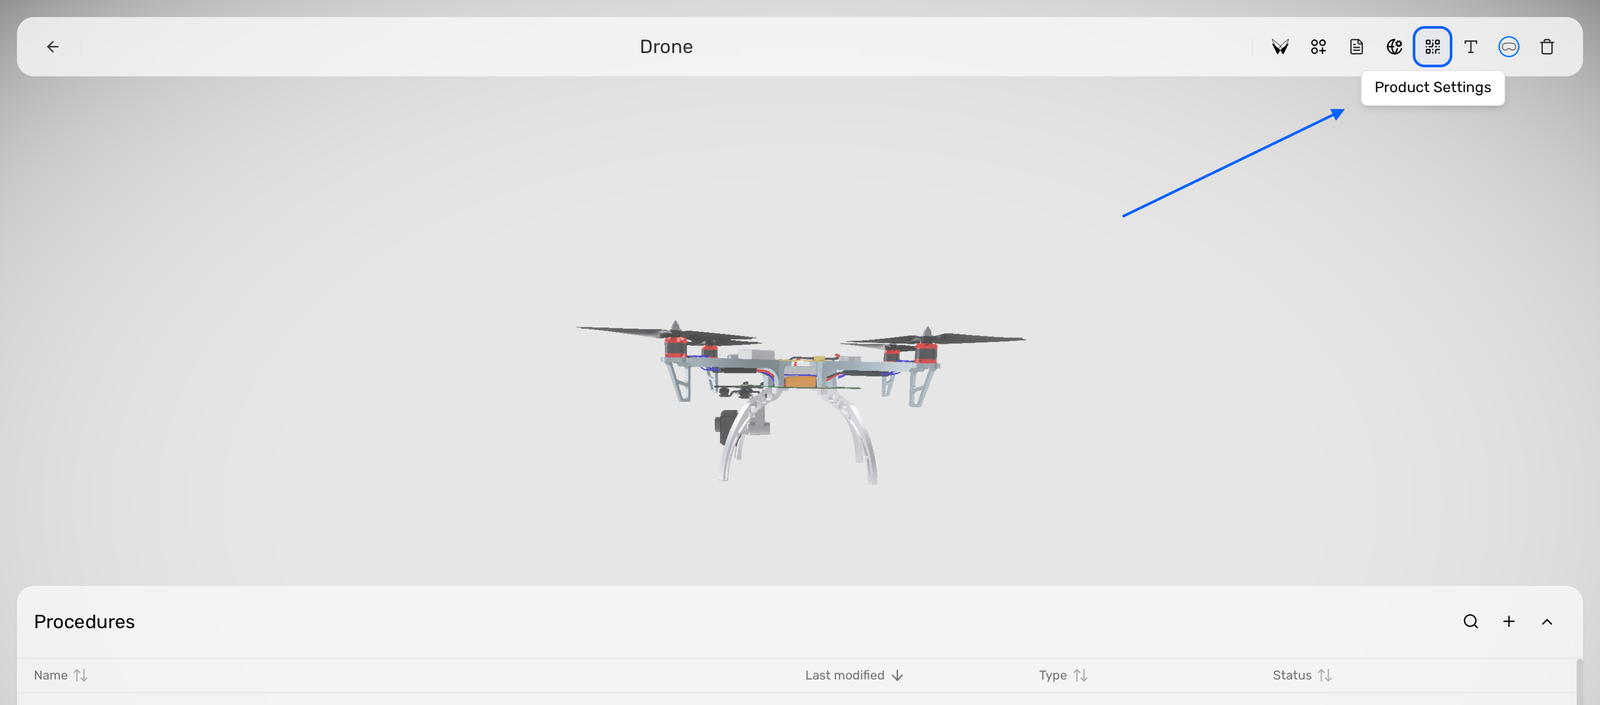Click the Procedures heading
Image resolution: width=1600 pixels, height=705 pixels.
point(84,621)
